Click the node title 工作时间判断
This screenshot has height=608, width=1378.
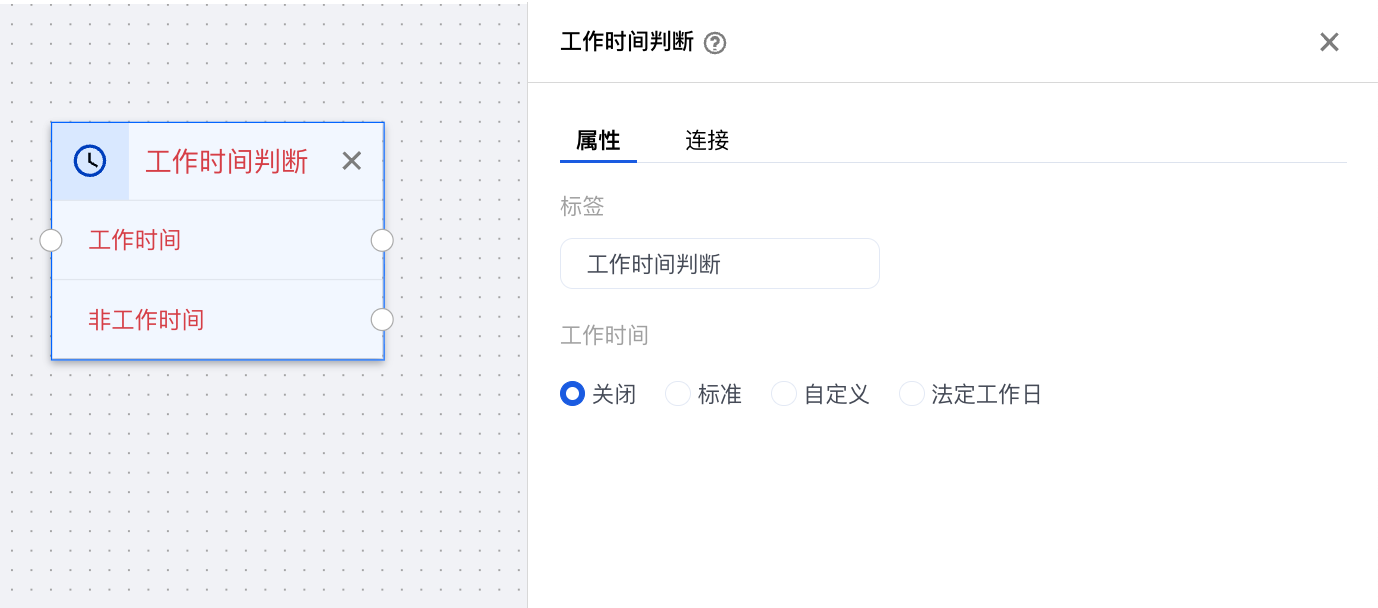coord(227,161)
